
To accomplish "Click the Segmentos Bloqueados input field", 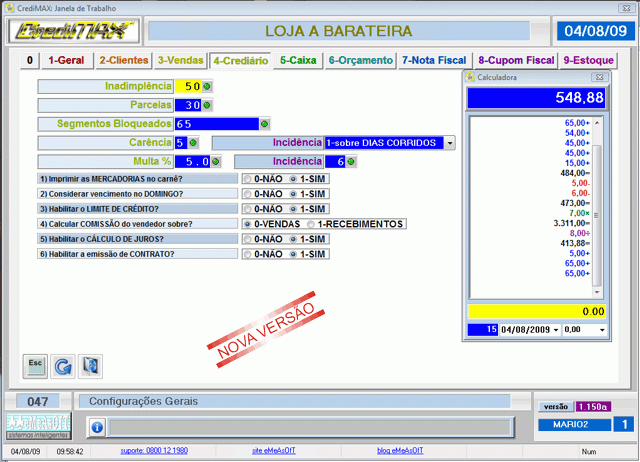I will tap(215, 124).
